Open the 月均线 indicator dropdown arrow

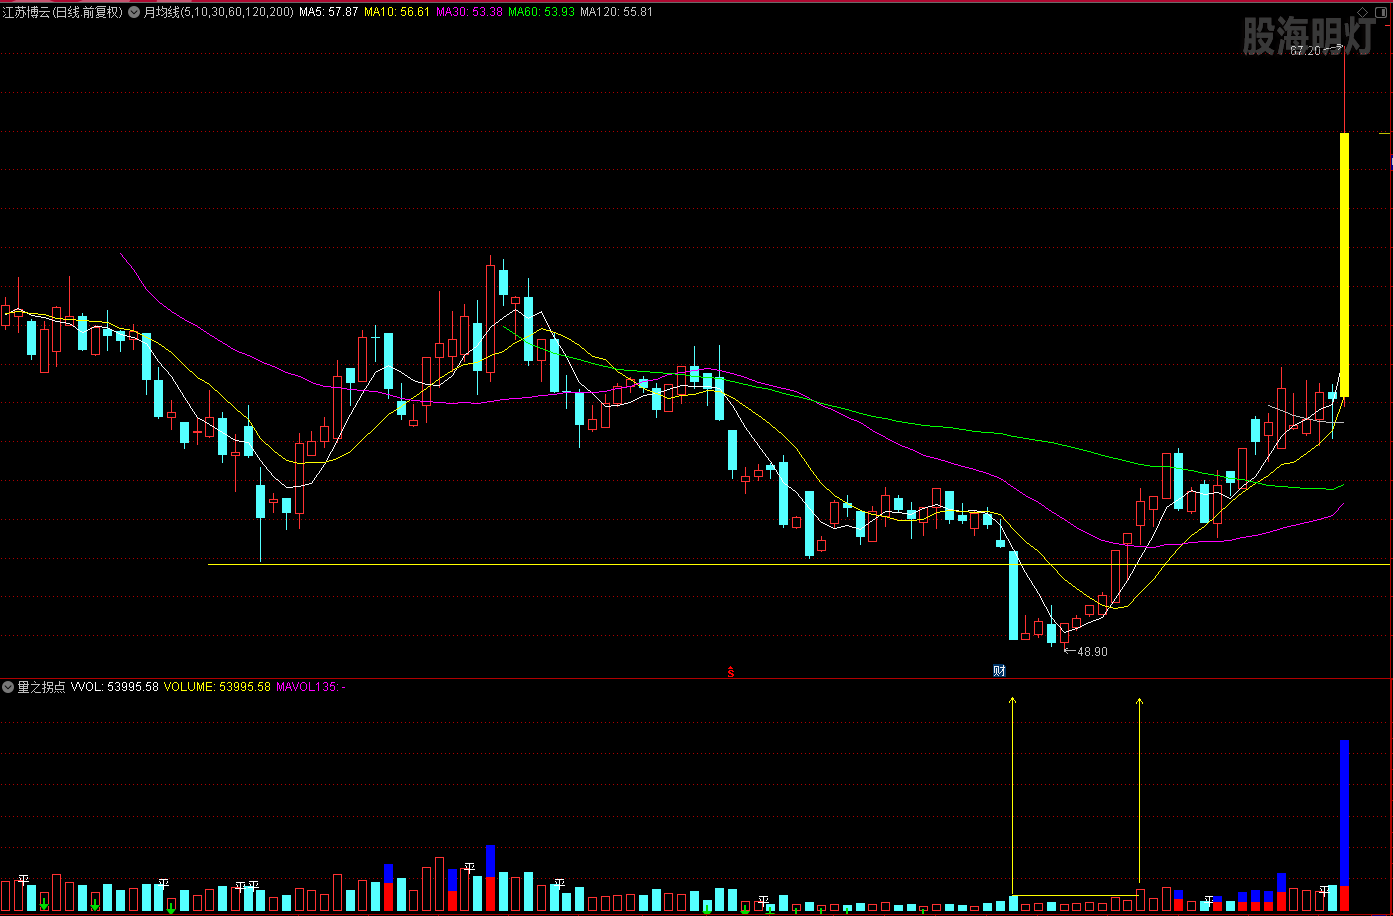(x=134, y=12)
